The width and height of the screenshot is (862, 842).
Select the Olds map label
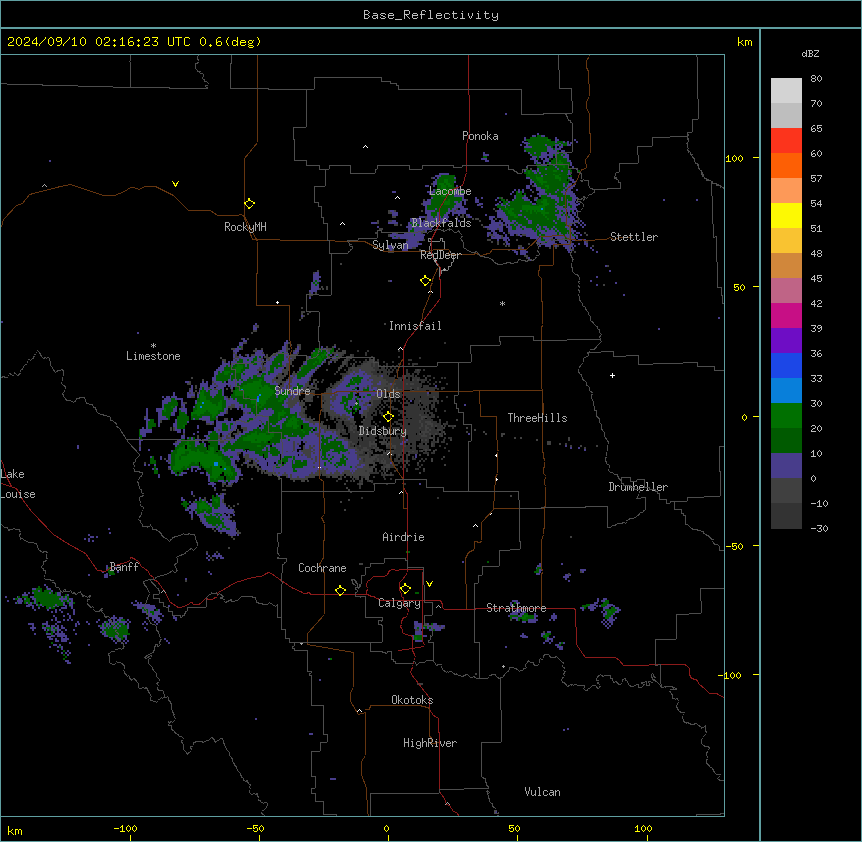(388, 394)
